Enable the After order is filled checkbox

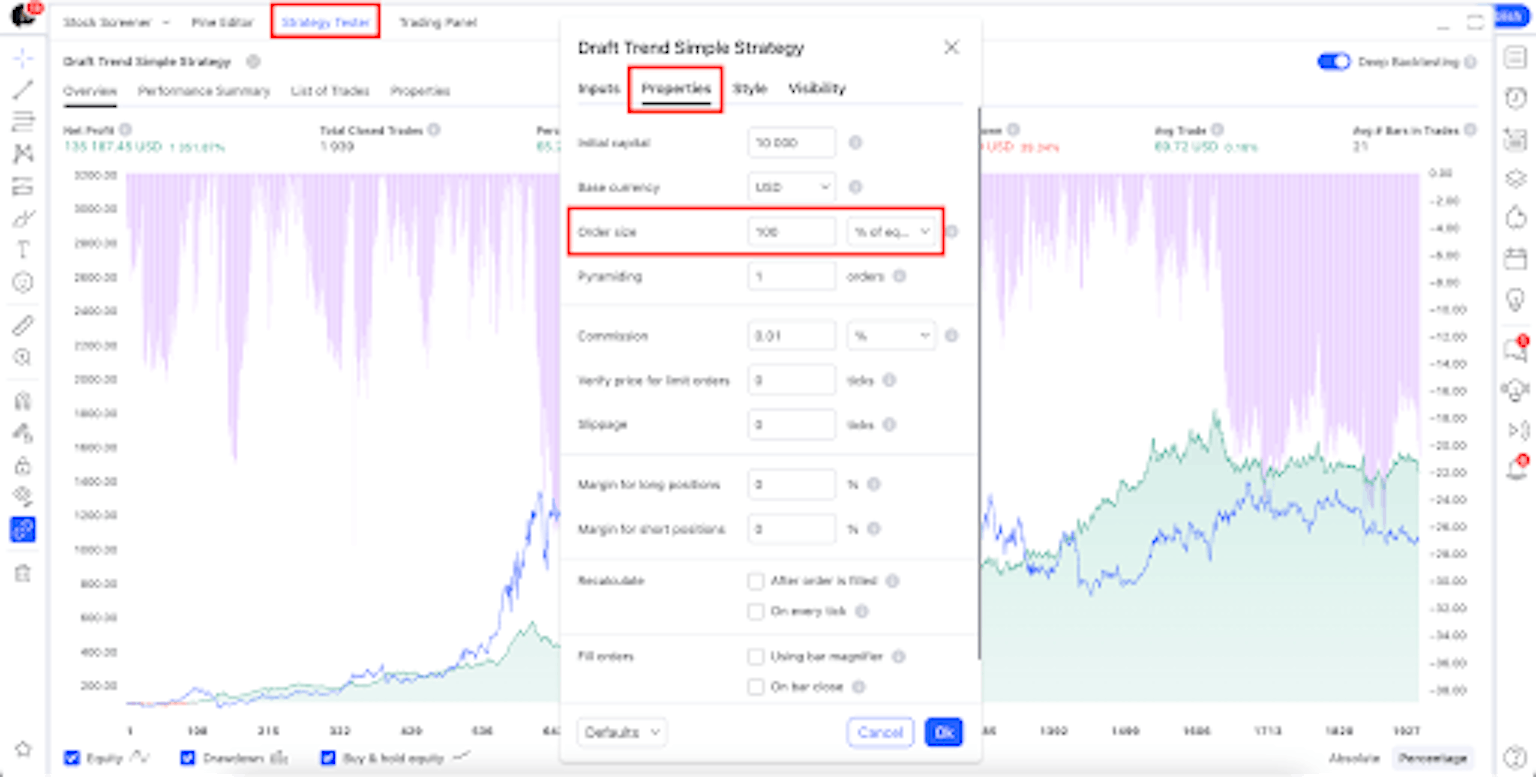757,581
